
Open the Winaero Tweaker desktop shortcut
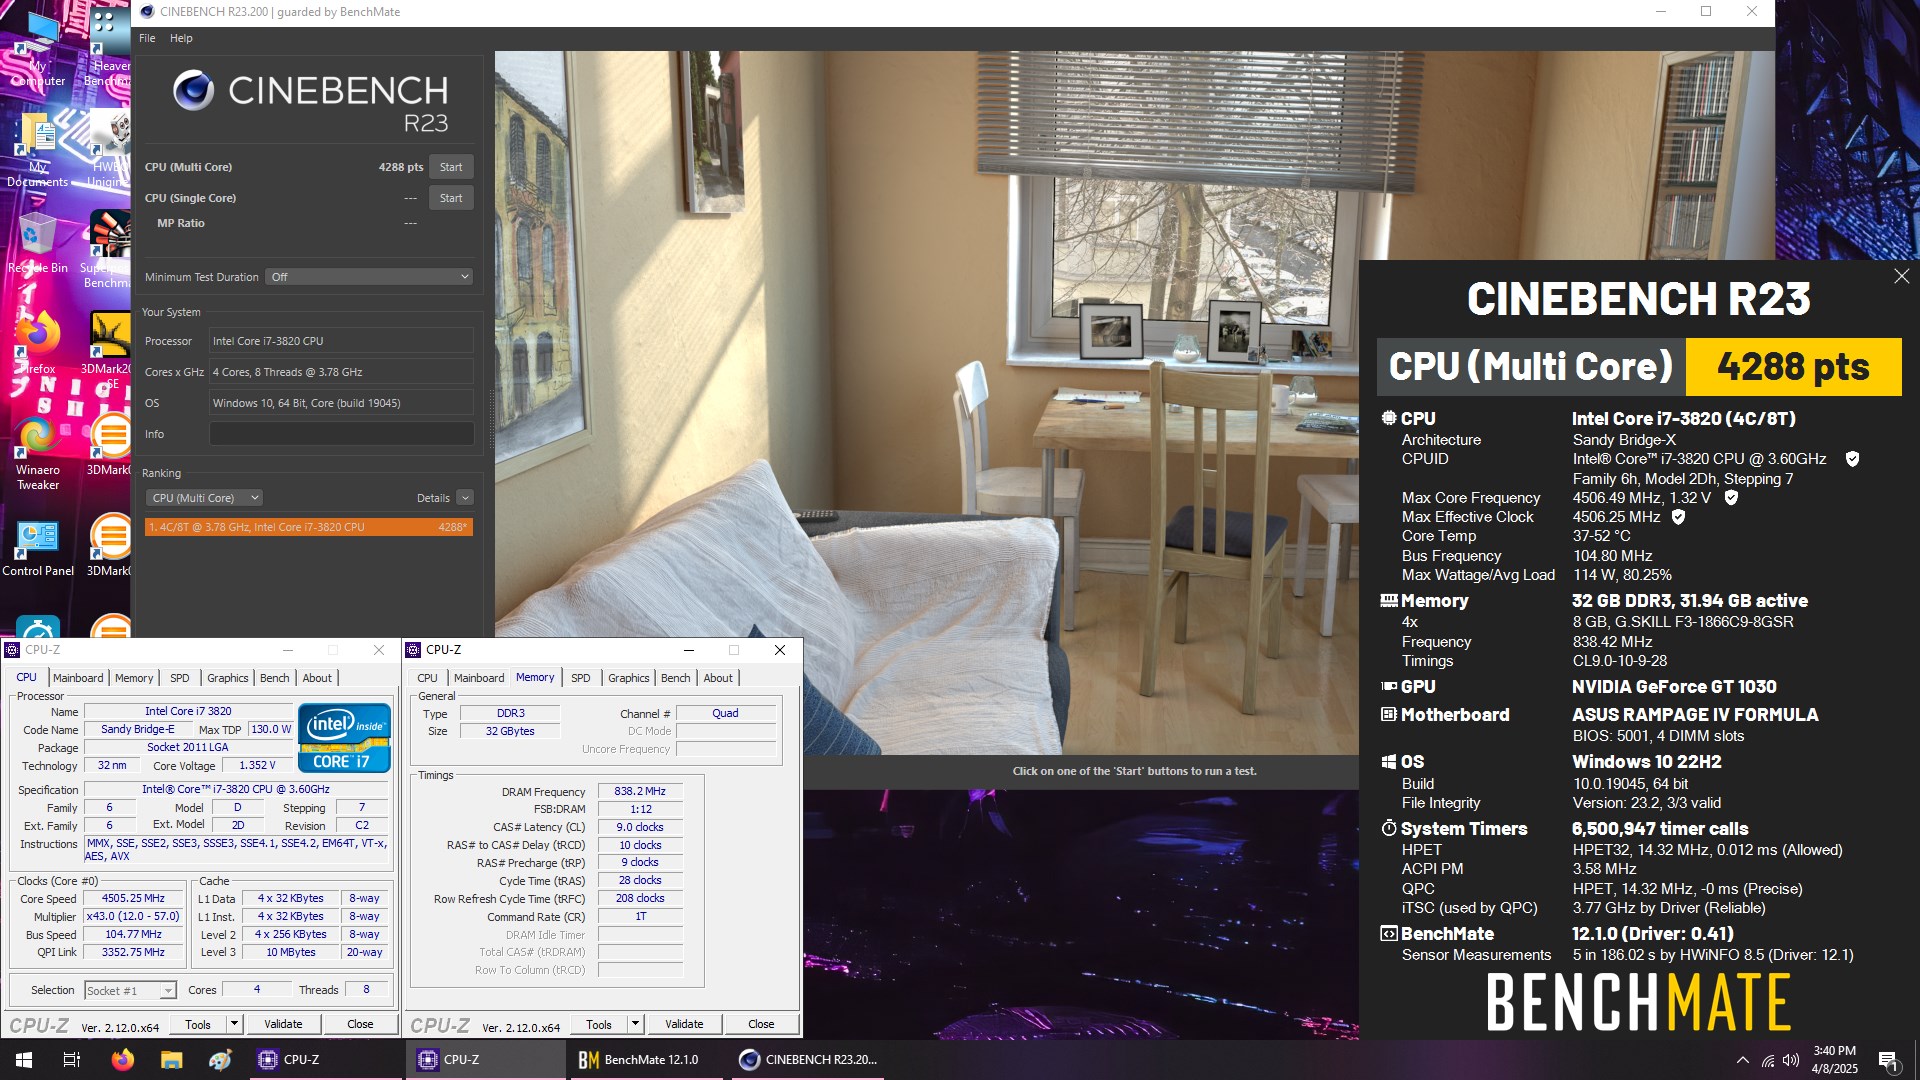(x=38, y=453)
